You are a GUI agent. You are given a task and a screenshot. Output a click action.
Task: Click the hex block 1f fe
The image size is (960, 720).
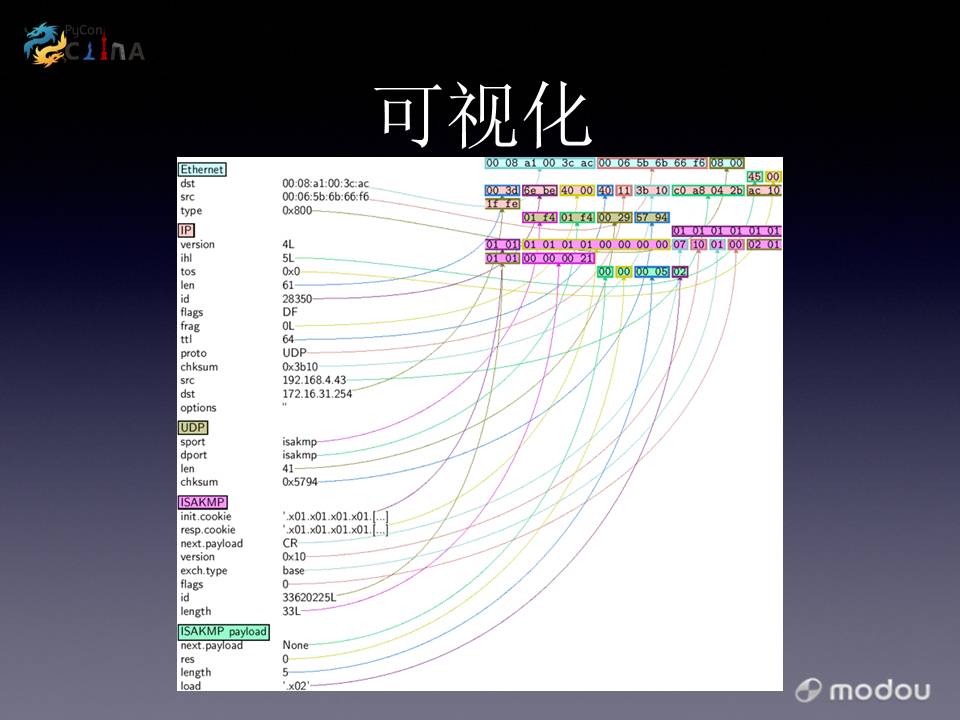[502, 204]
